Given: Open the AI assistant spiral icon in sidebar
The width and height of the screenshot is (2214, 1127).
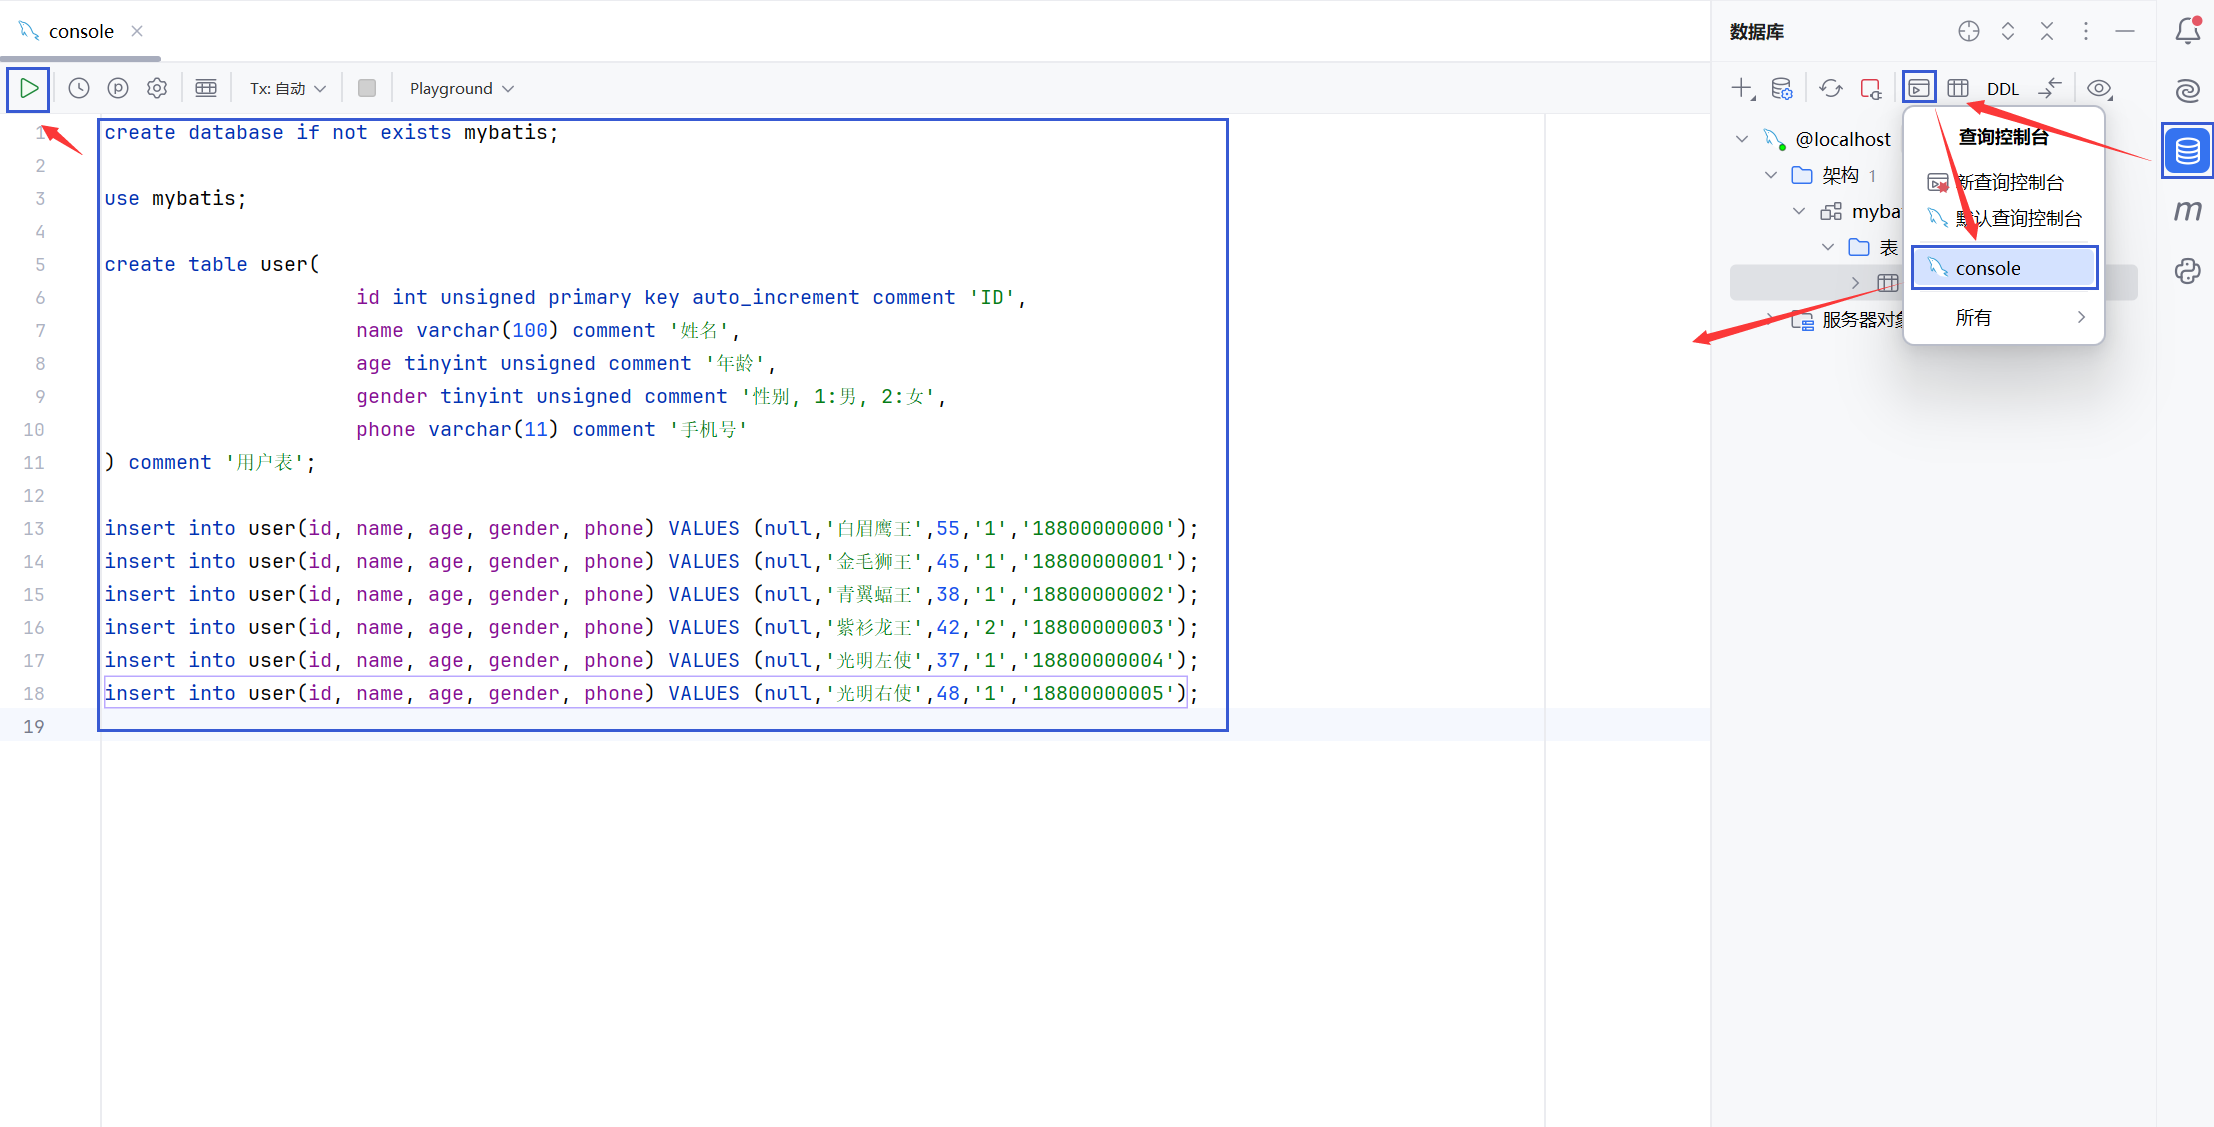Looking at the screenshot, I should pos(2188,91).
